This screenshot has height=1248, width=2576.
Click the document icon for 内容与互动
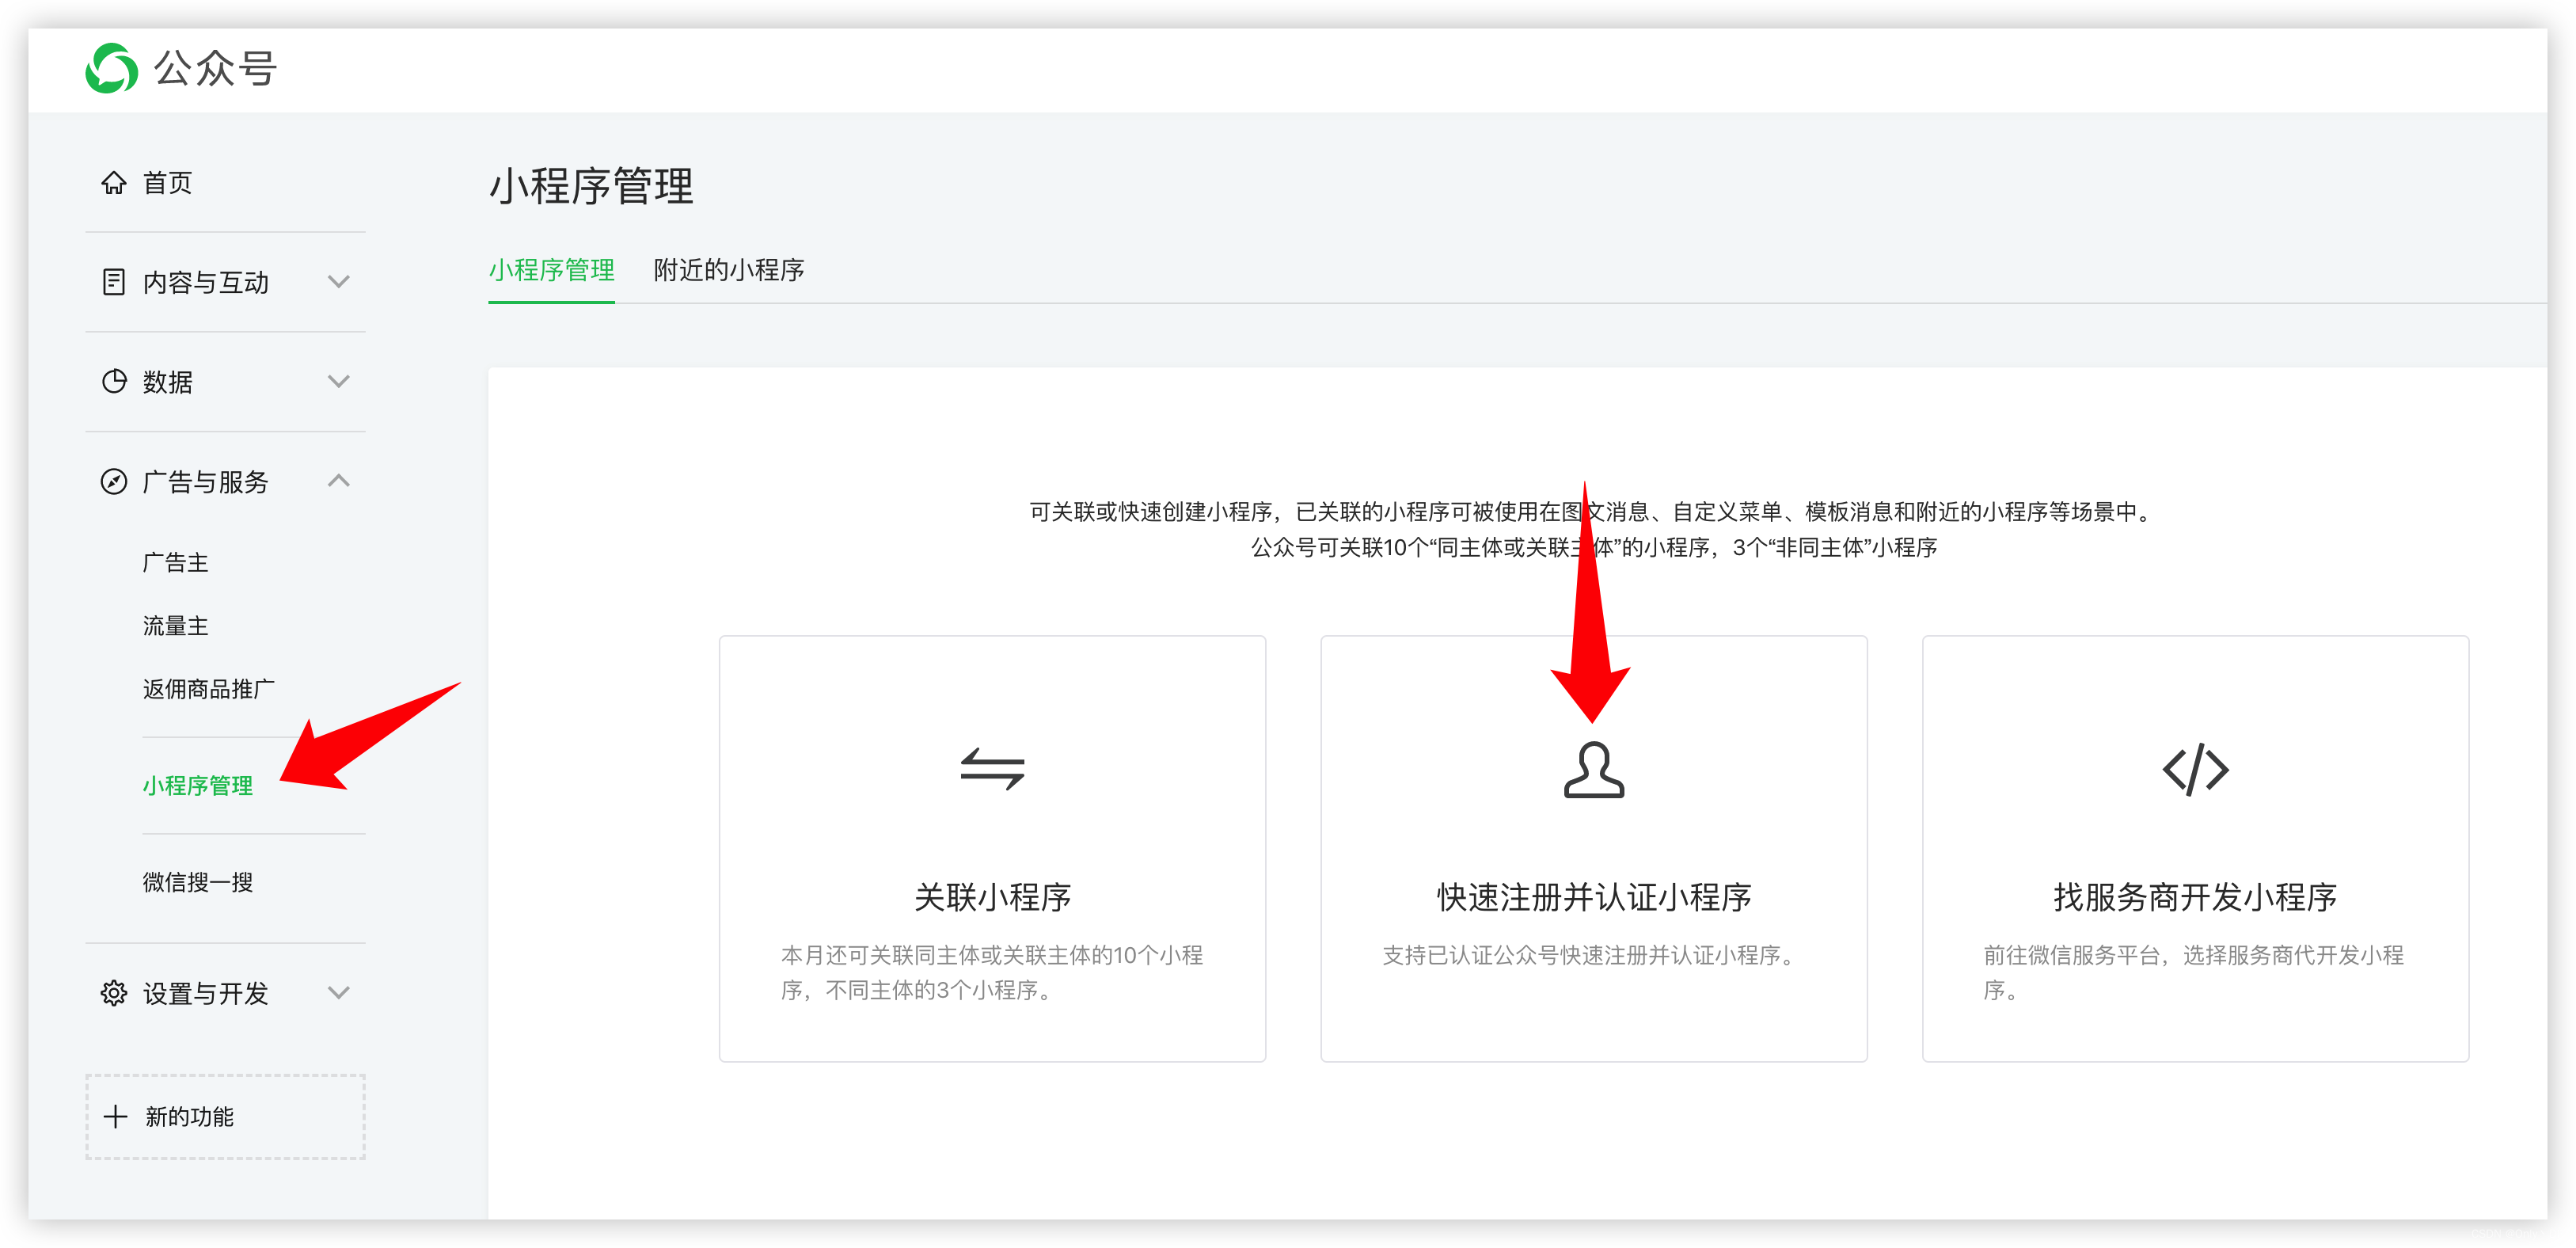(114, 282)
